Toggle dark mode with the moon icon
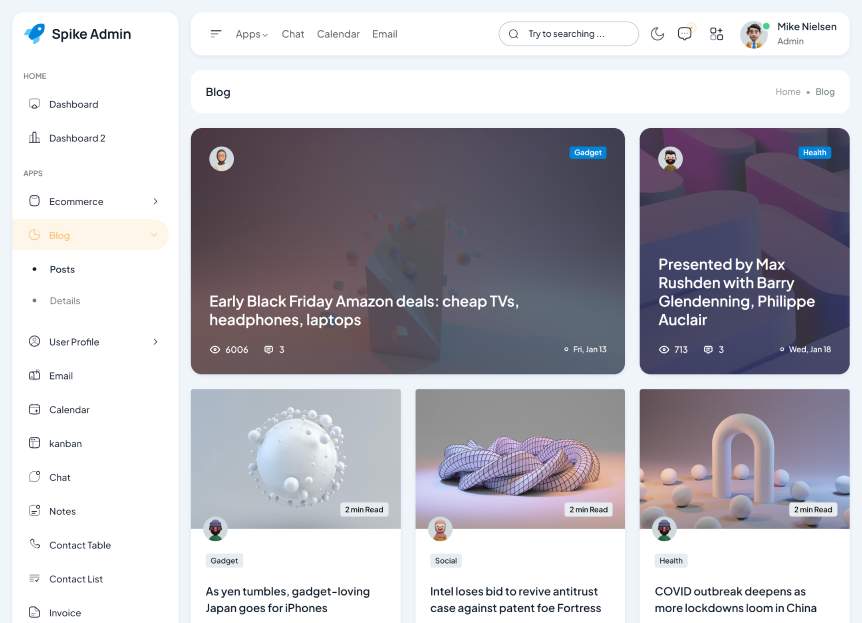Image resolution: width=862 pixels, height=623 pixels. (657, 34)
